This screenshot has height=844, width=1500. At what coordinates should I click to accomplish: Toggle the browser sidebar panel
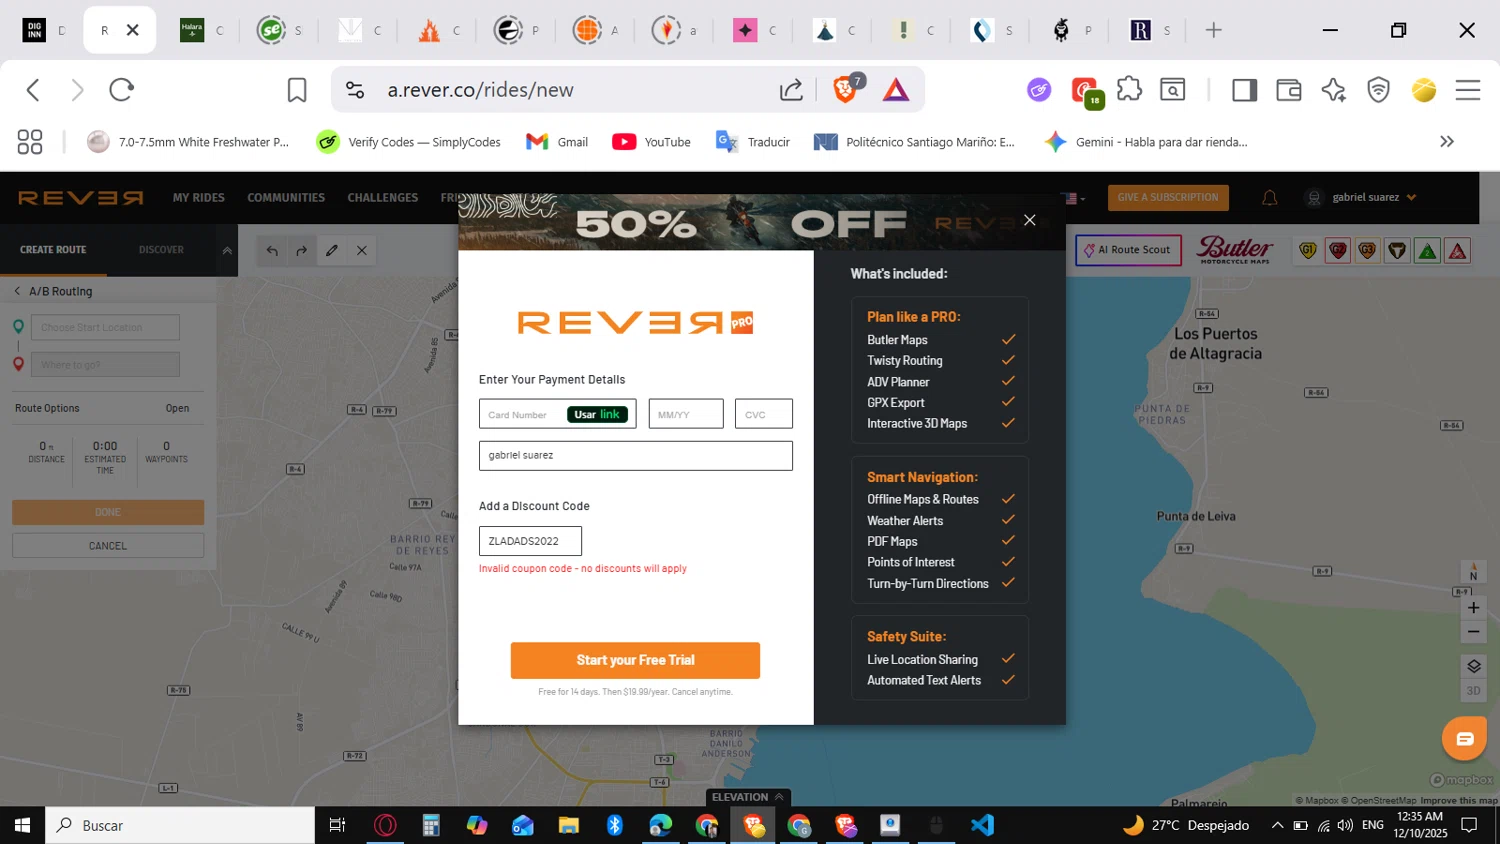1244,90
